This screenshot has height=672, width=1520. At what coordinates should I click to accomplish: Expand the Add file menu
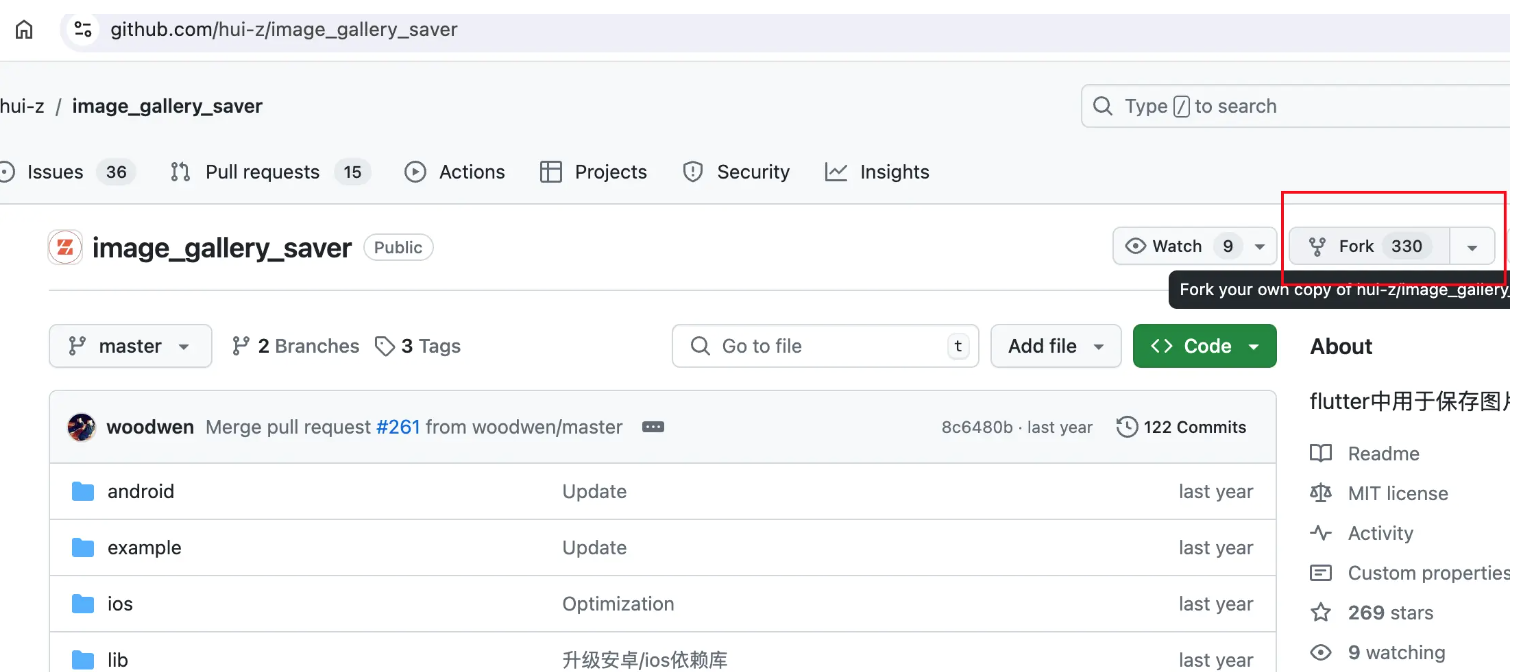coord(1056,346)
